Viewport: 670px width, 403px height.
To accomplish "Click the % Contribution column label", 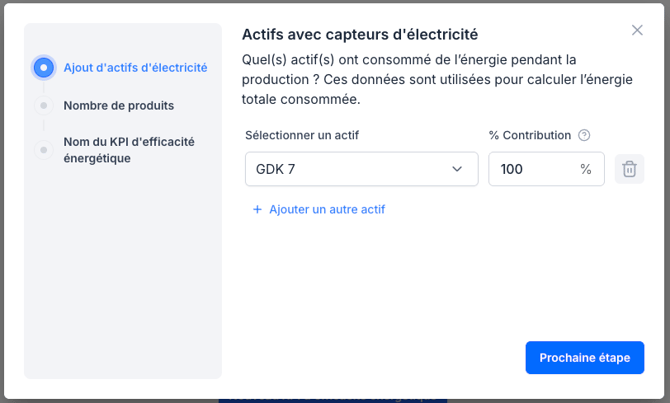I will tap(529, 135).
